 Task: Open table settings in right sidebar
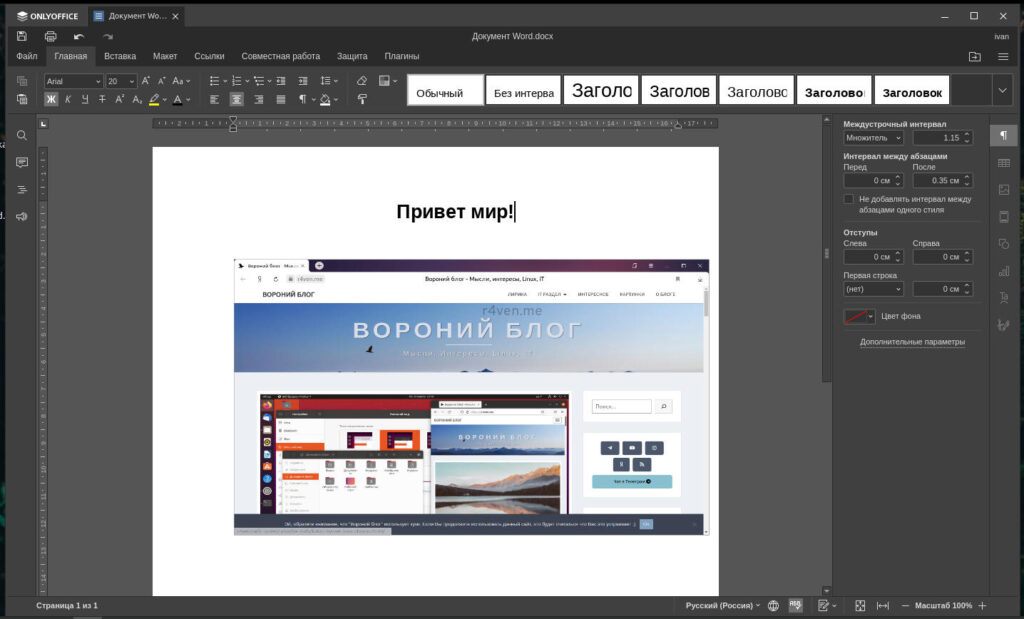click(x=1003, y=162)
